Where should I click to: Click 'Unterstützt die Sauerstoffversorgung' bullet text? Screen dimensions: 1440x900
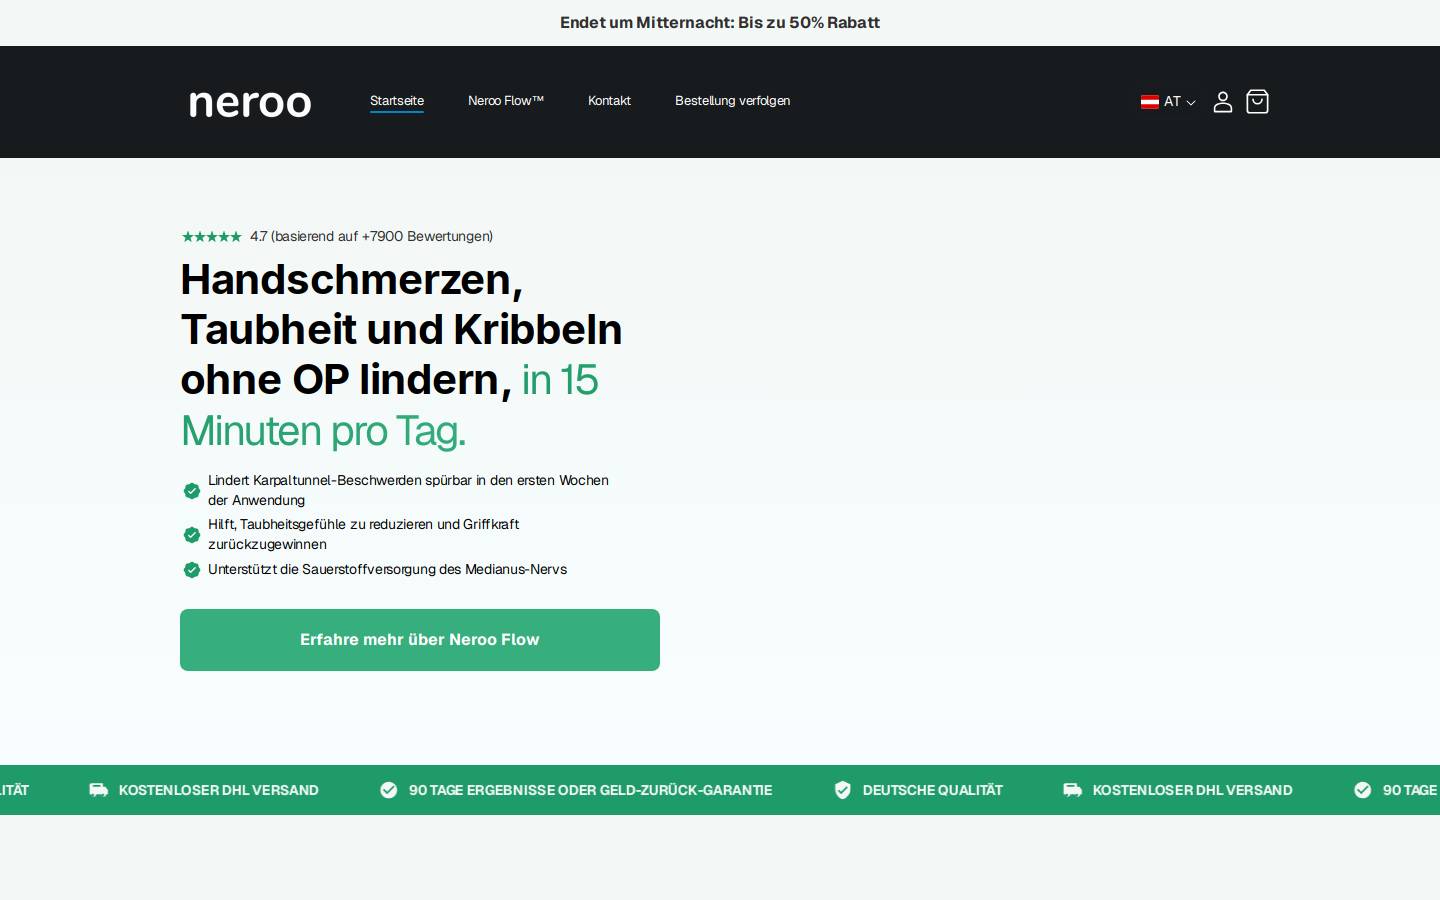coord(387,570)
